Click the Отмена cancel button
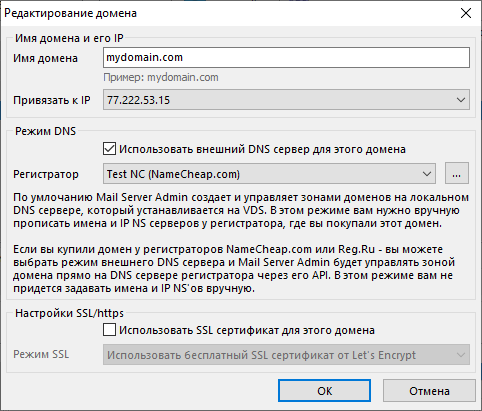 click(x=429, y=391)
